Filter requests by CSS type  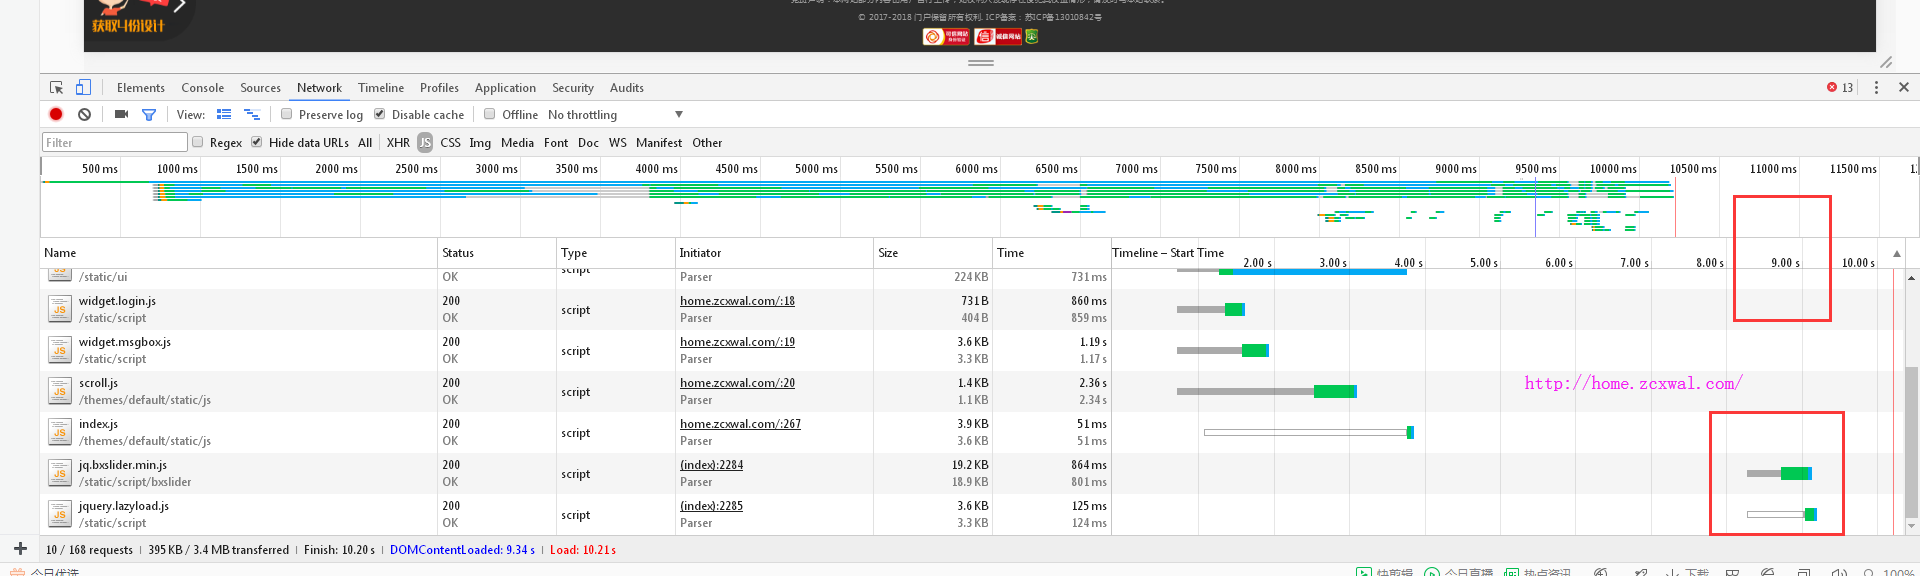[x=450, y=143]
